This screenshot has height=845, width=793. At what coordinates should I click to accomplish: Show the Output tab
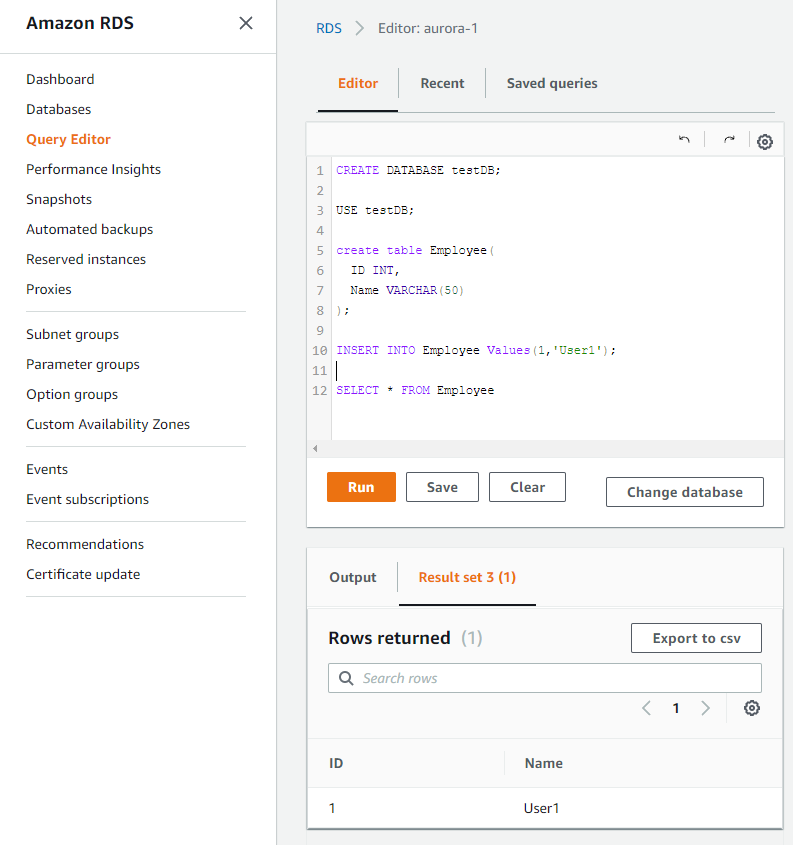[x=353, y=577]
